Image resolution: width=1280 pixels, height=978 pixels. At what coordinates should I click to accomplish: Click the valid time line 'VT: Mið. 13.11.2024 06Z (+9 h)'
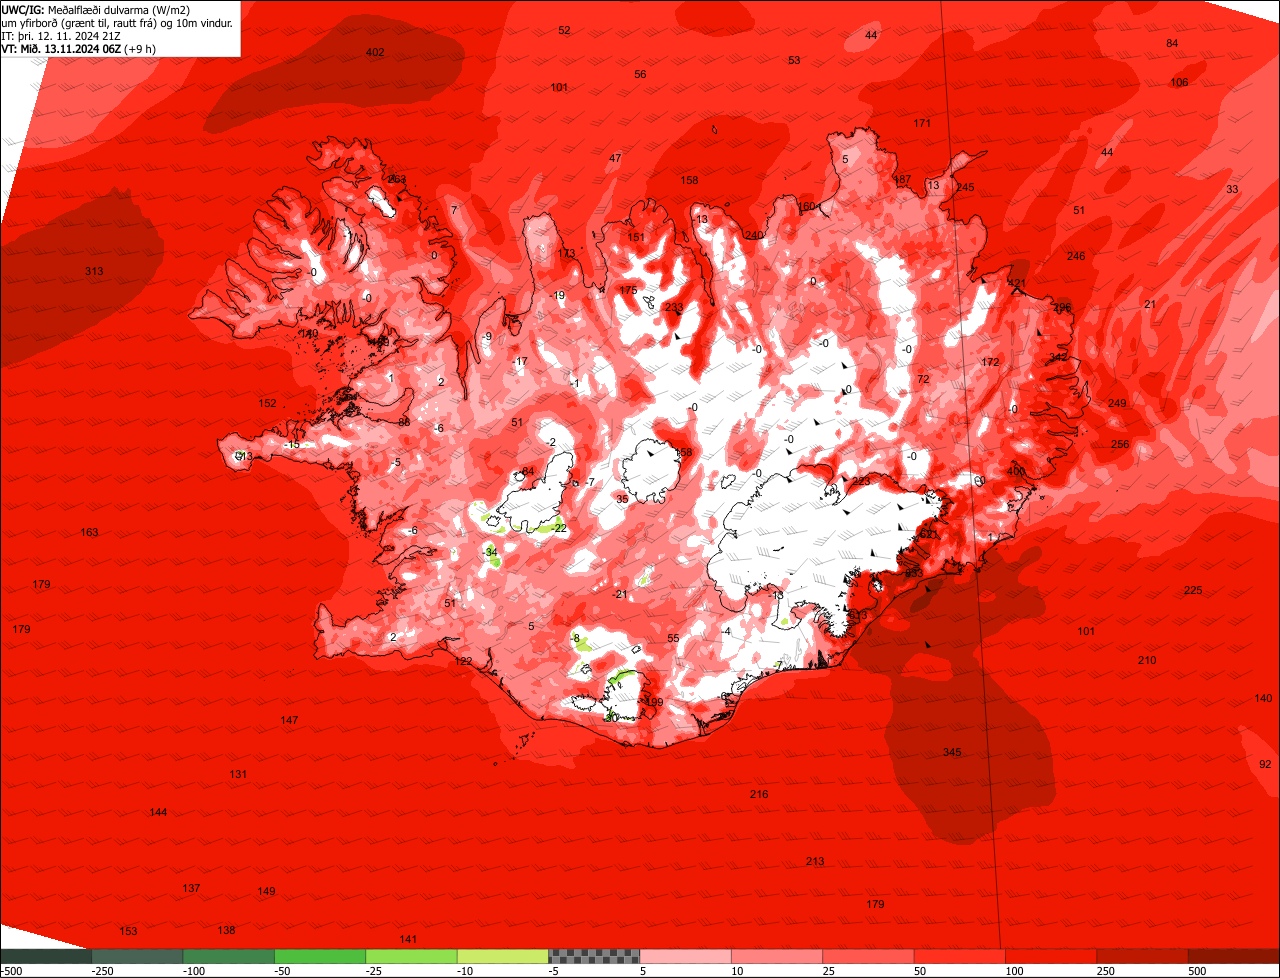(78, 48)
